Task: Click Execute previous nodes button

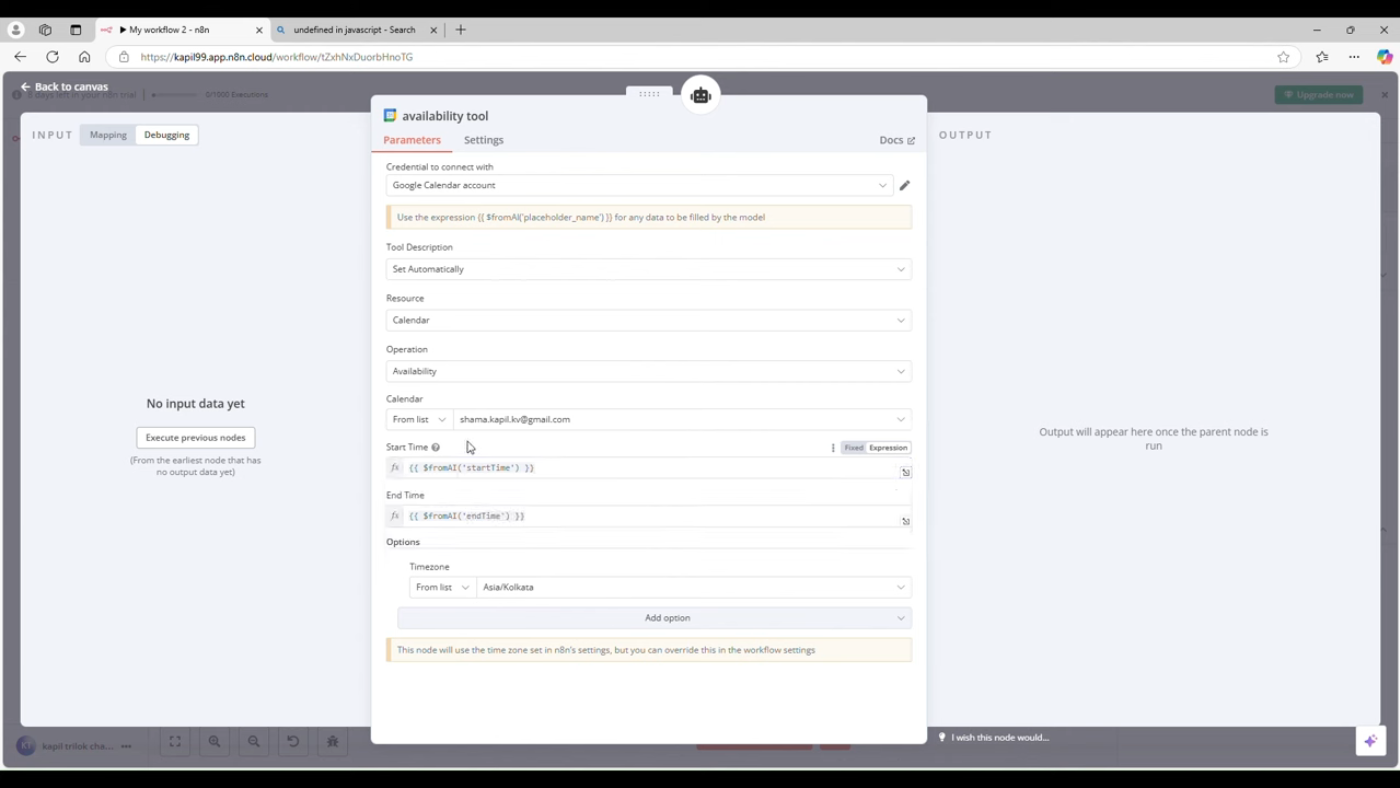Action: [196, 438]
